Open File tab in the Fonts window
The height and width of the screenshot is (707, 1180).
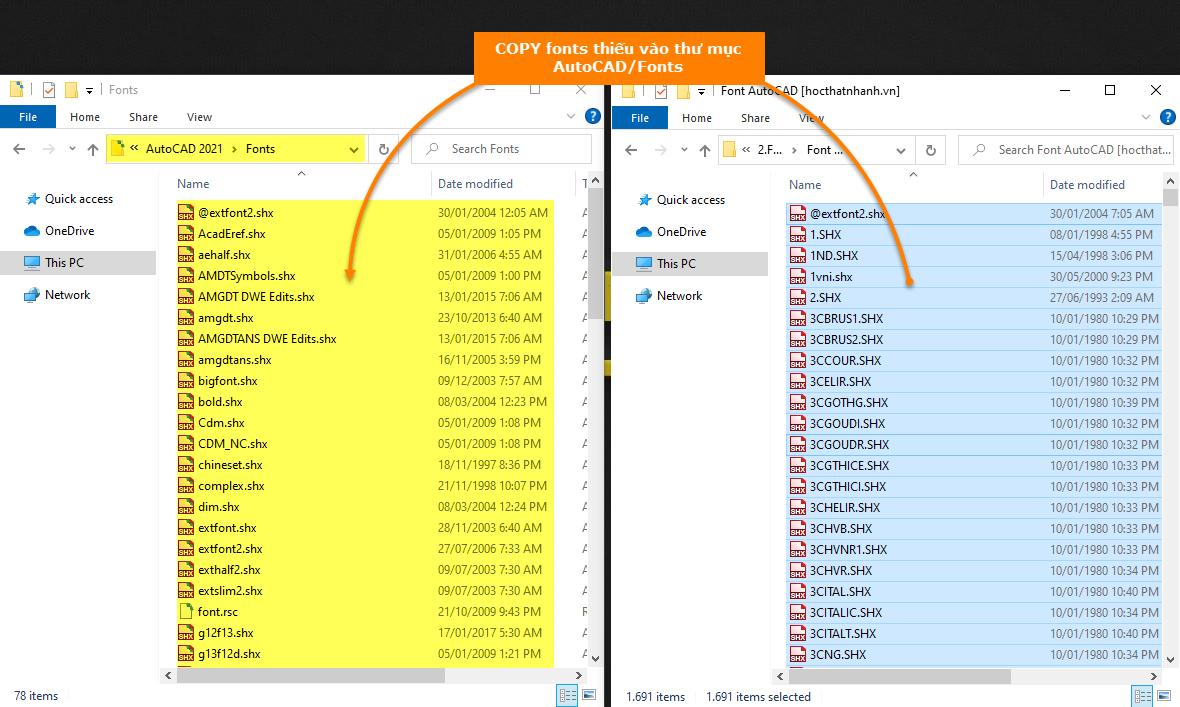tap(28, 117)
